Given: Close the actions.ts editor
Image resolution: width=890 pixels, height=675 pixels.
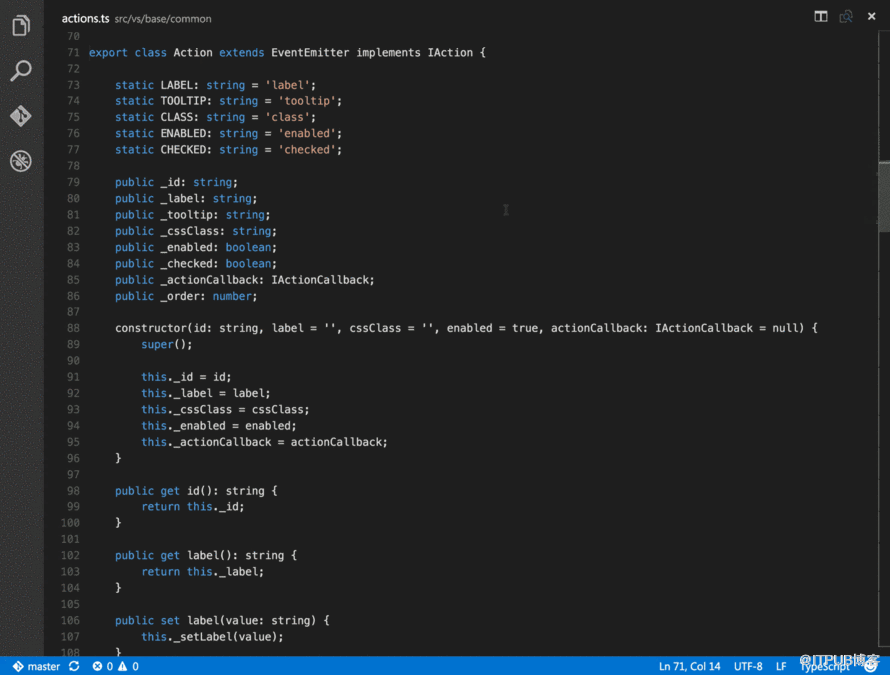Looking at the screenshot, I should pos(872,16).
